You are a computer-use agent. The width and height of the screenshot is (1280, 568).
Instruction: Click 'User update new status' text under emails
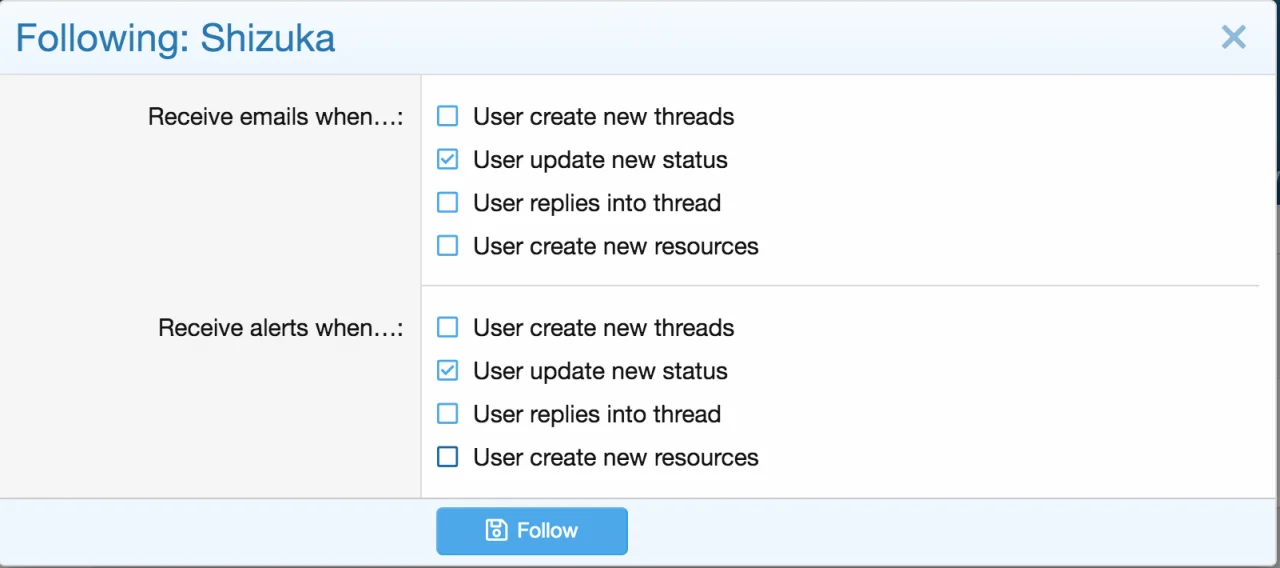[x=600, y=160]
